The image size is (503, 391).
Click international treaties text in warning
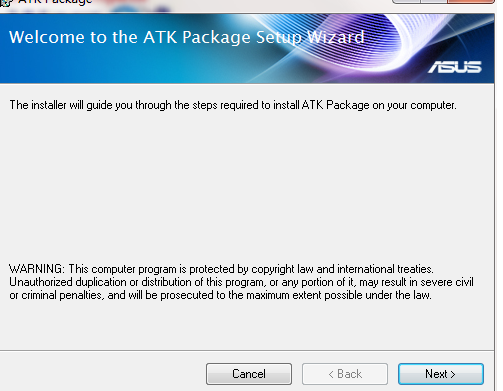[x=385, y=269]
